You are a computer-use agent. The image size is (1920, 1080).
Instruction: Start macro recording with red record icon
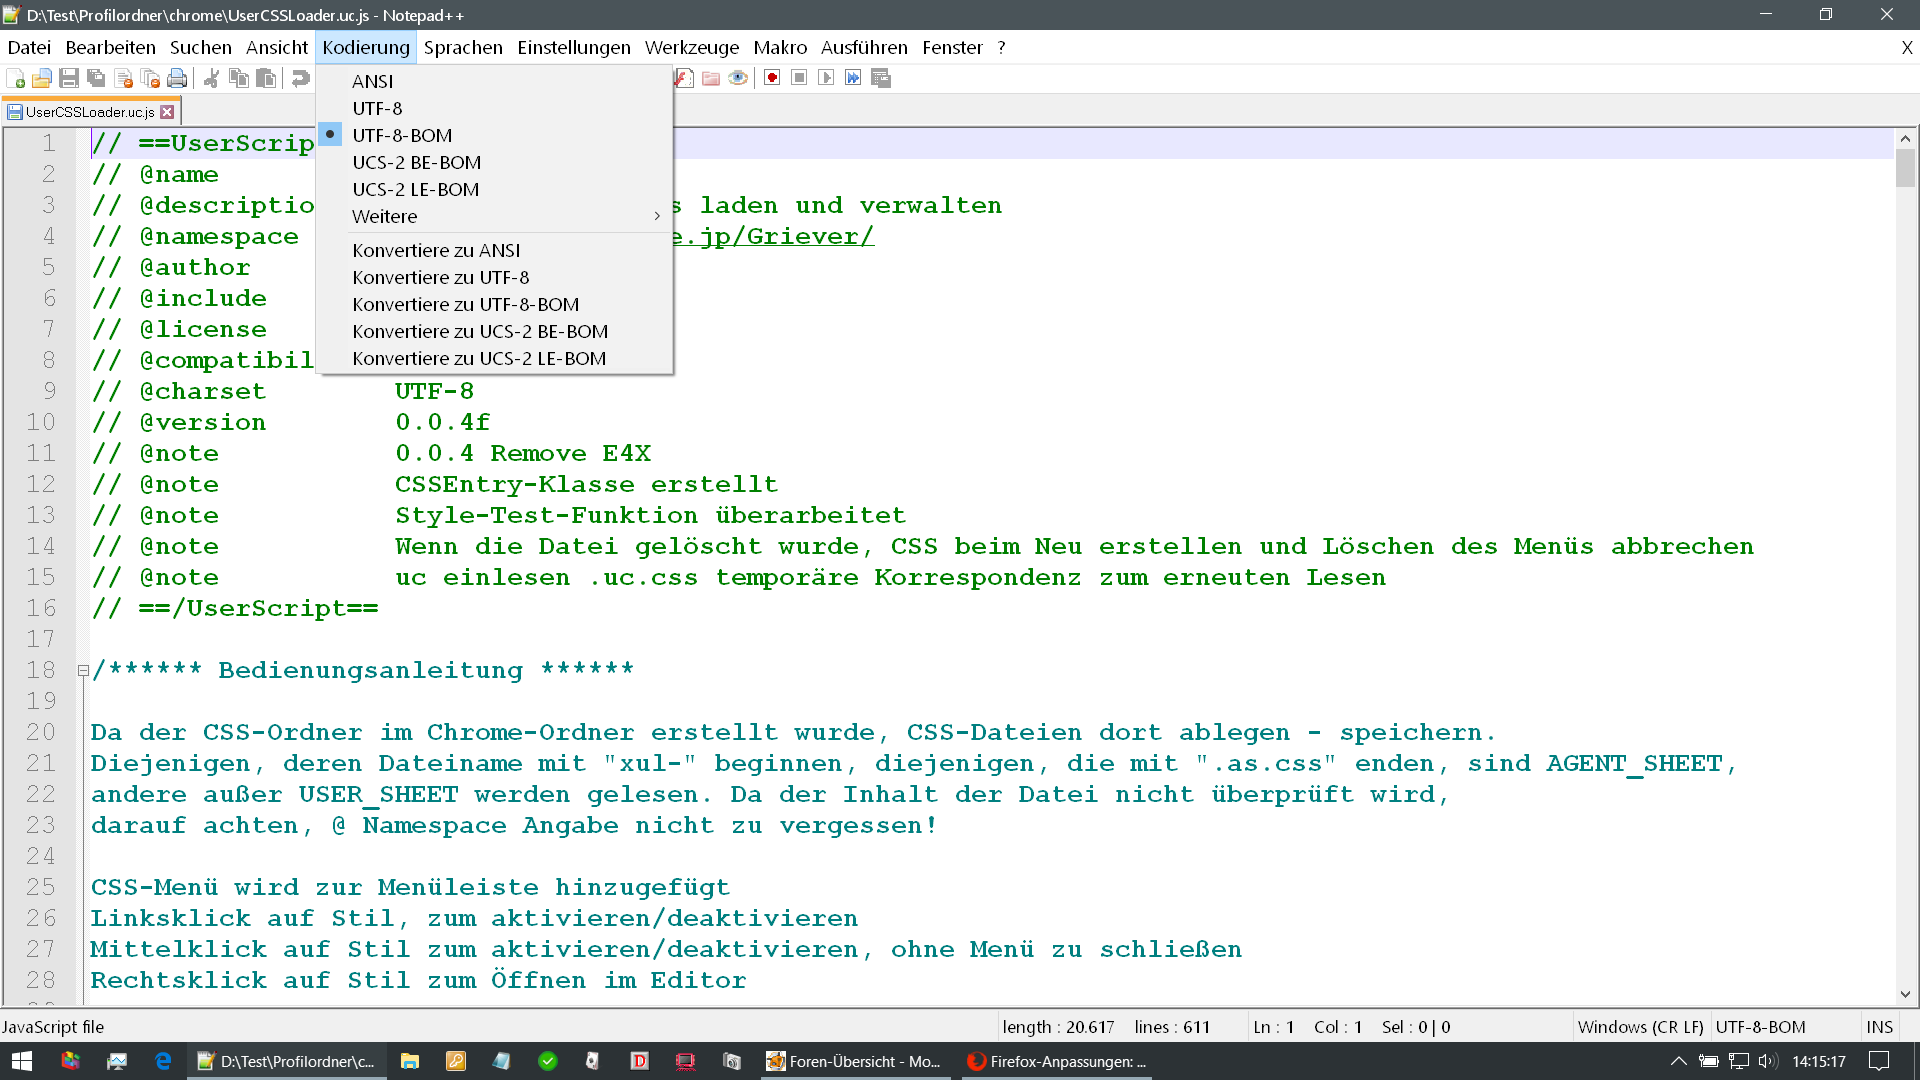(x=772, y=78)
